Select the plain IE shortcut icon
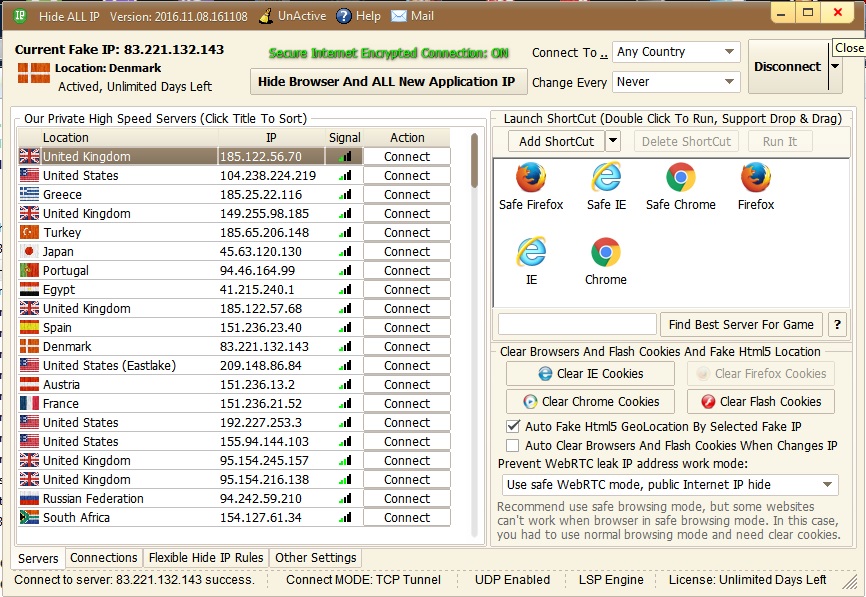 531,252
